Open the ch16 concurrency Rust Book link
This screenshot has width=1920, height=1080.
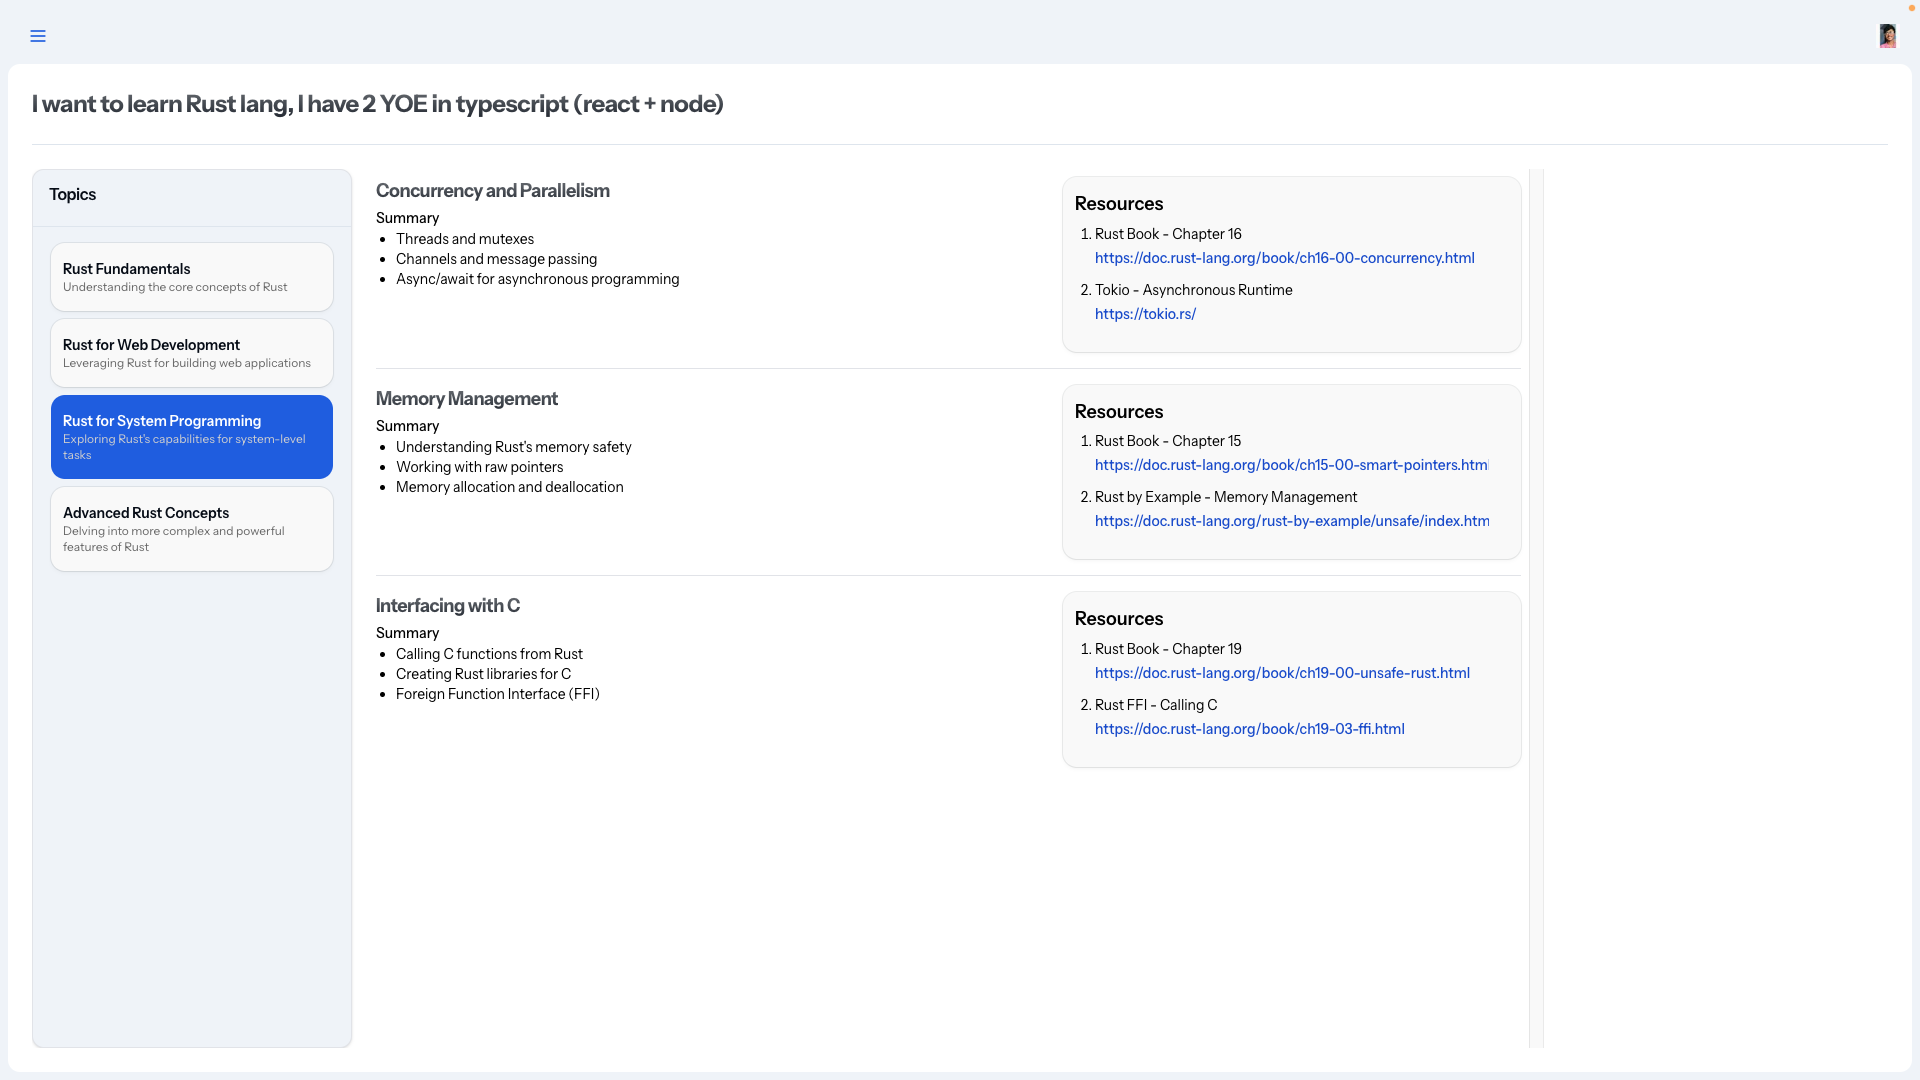tap(1284, 258)
